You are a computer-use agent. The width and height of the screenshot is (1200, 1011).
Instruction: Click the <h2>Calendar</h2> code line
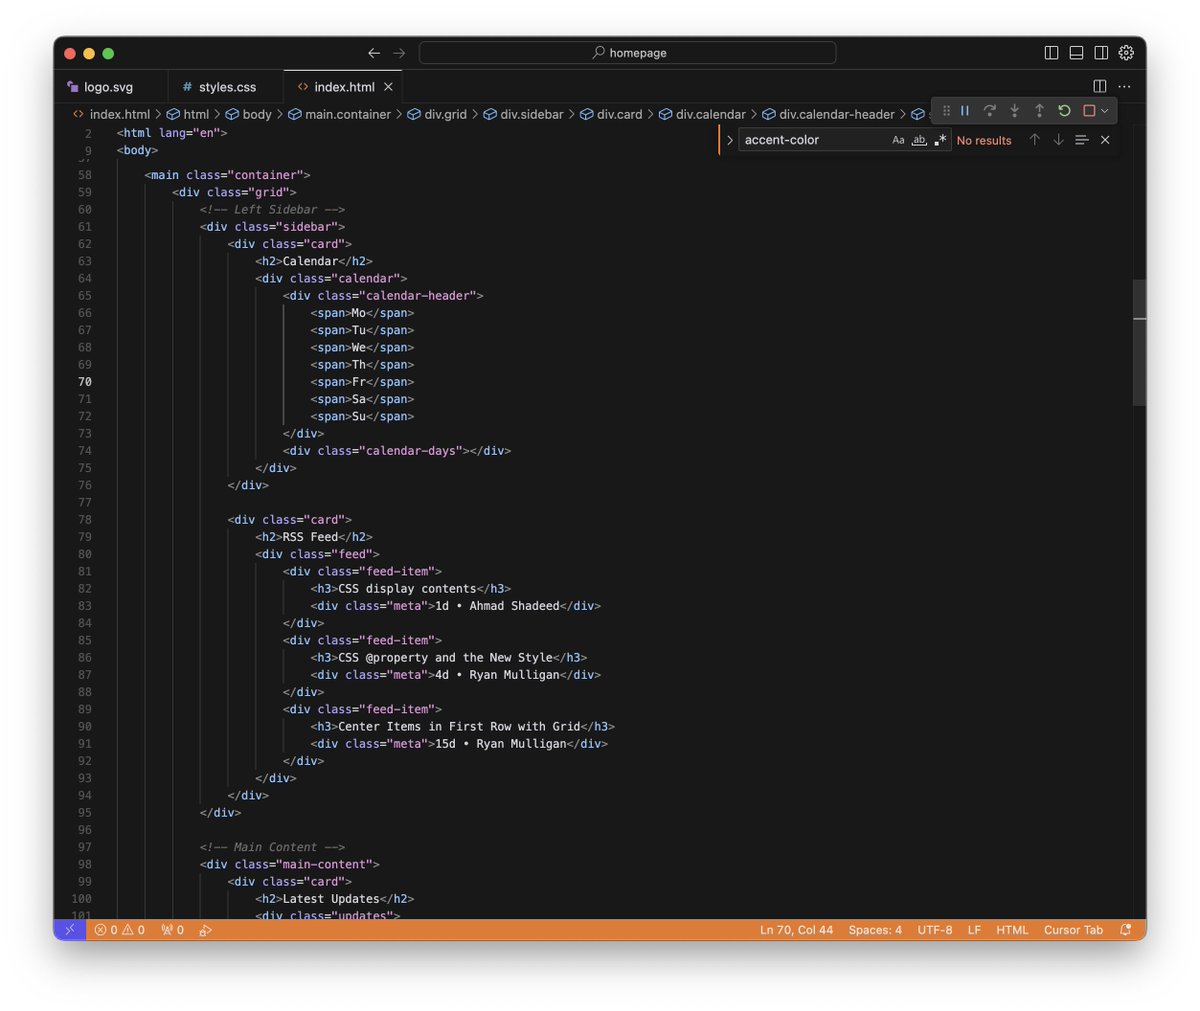(314, 261)
